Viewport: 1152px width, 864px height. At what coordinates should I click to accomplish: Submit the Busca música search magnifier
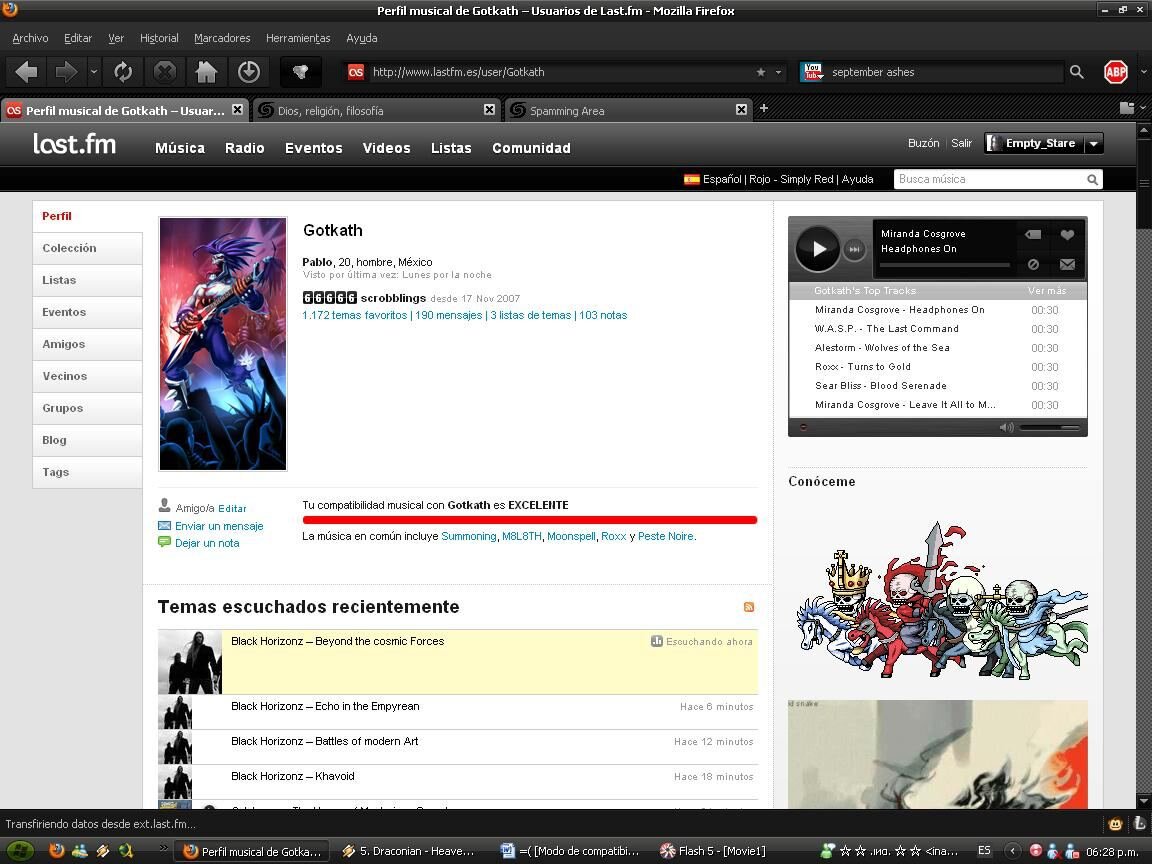[x=1092, y=179]
